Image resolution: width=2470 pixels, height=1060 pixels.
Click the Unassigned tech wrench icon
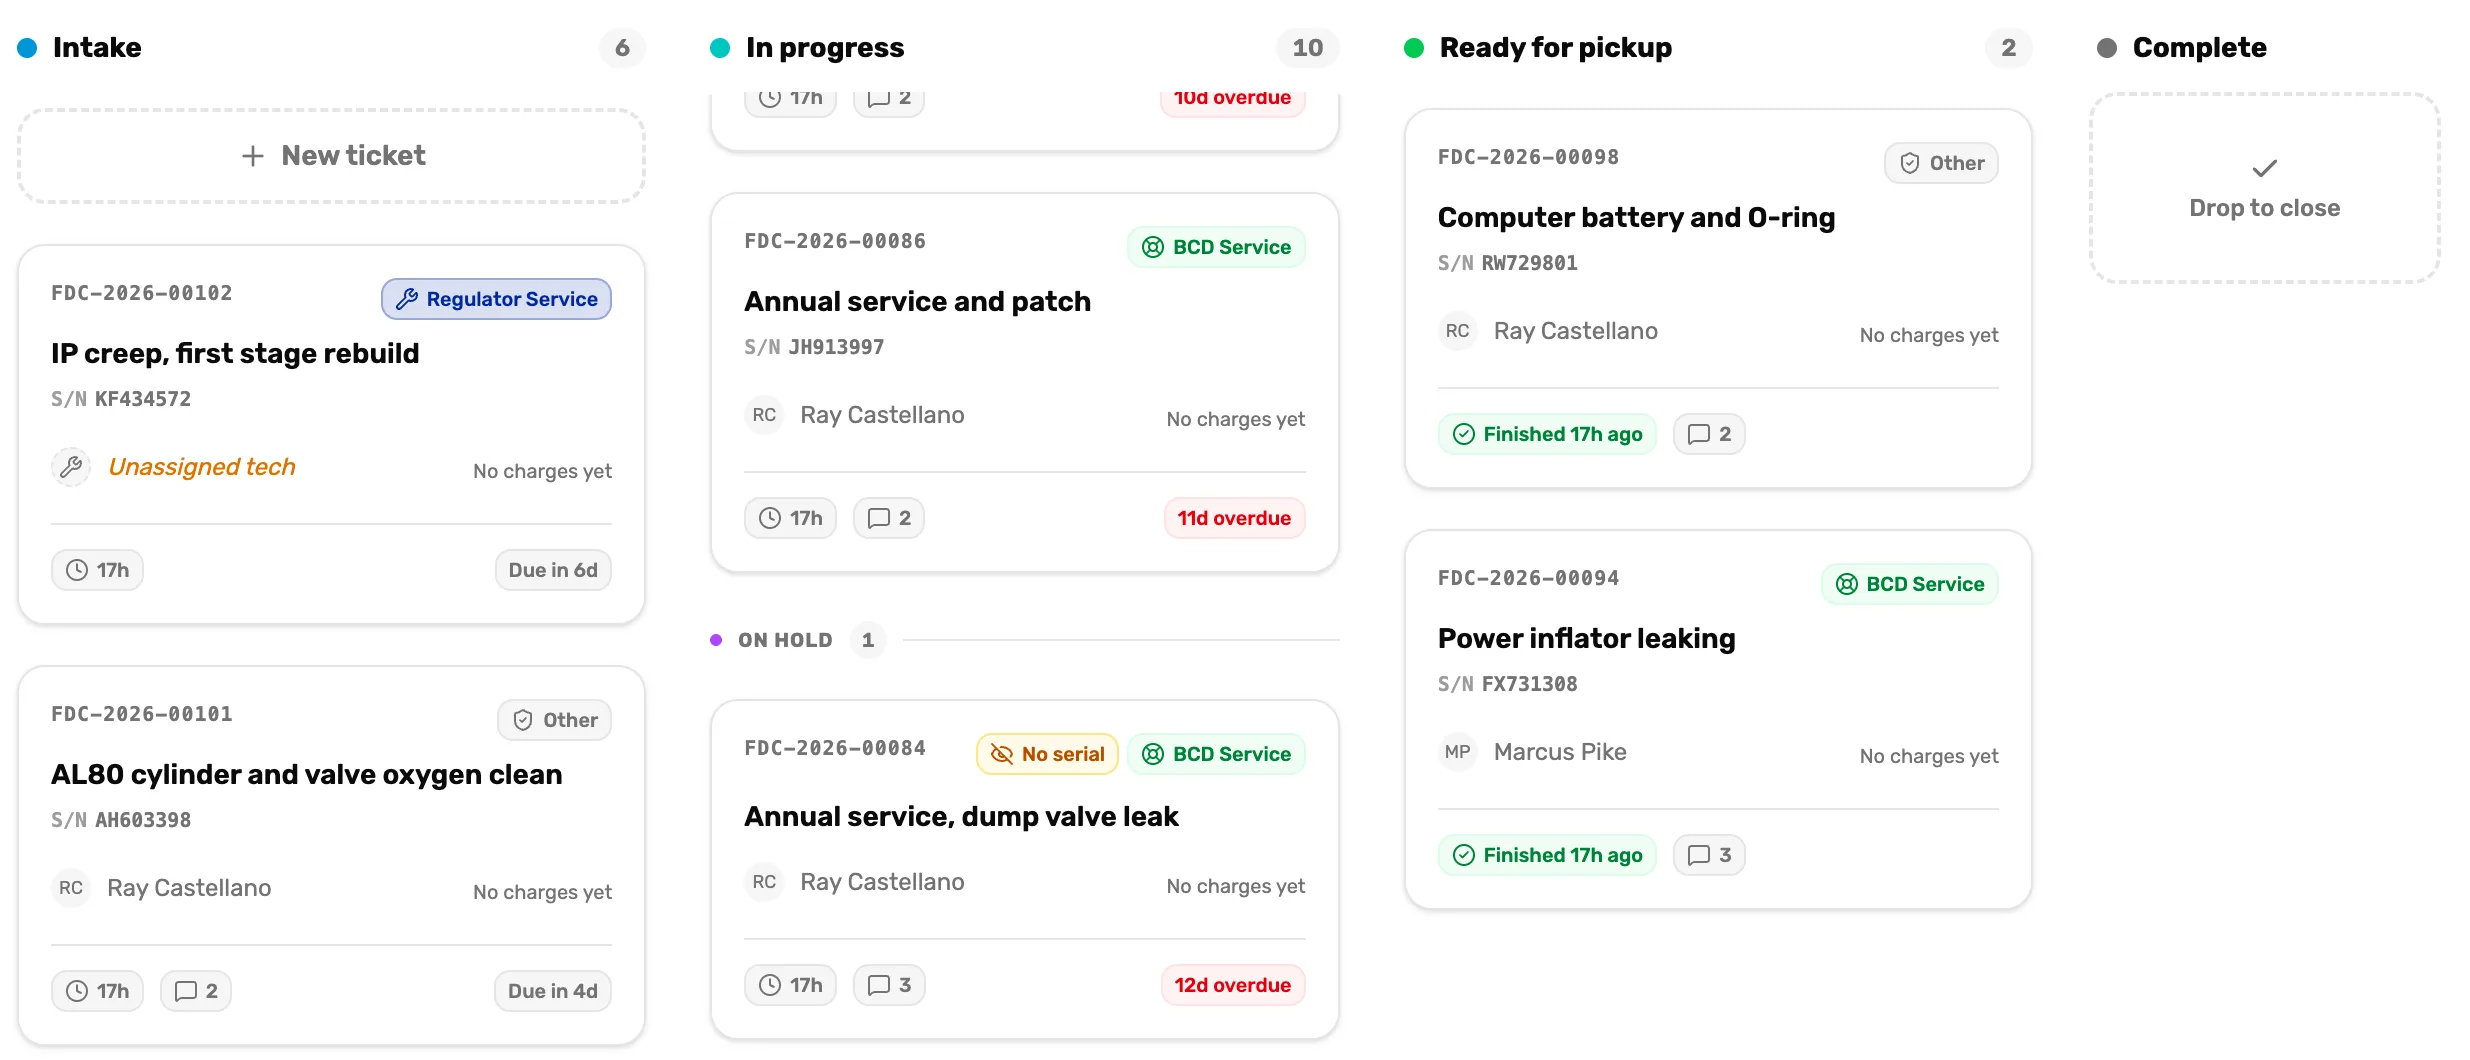[x=71, y=467]
